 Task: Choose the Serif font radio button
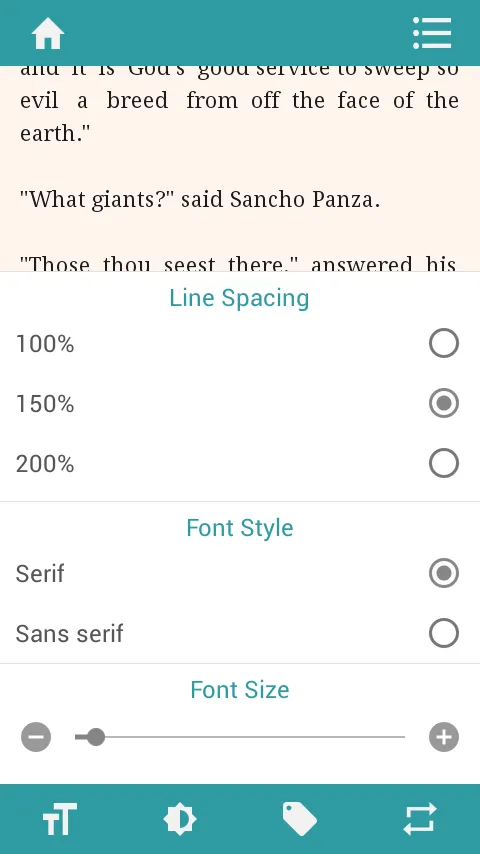click(443, 573)
